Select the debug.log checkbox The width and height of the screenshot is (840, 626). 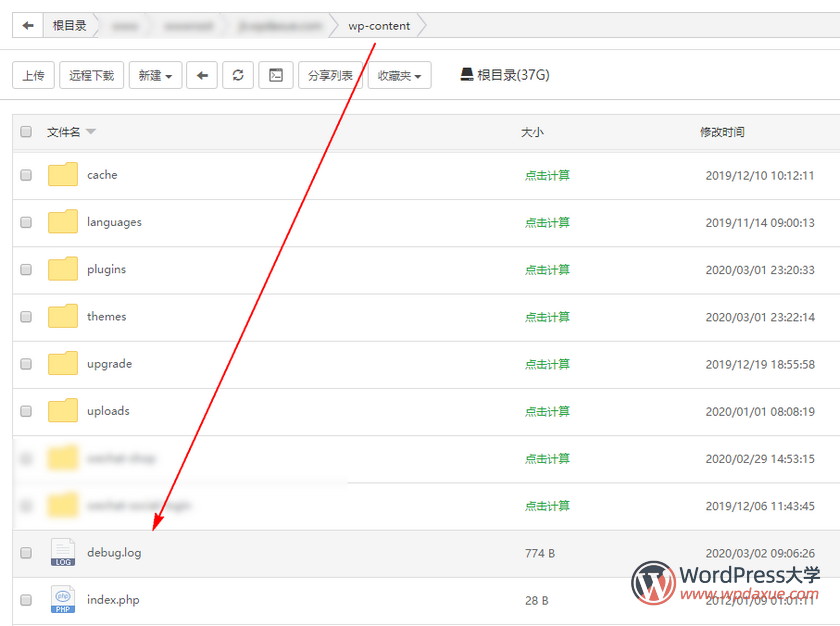click(x=26, y=552)
